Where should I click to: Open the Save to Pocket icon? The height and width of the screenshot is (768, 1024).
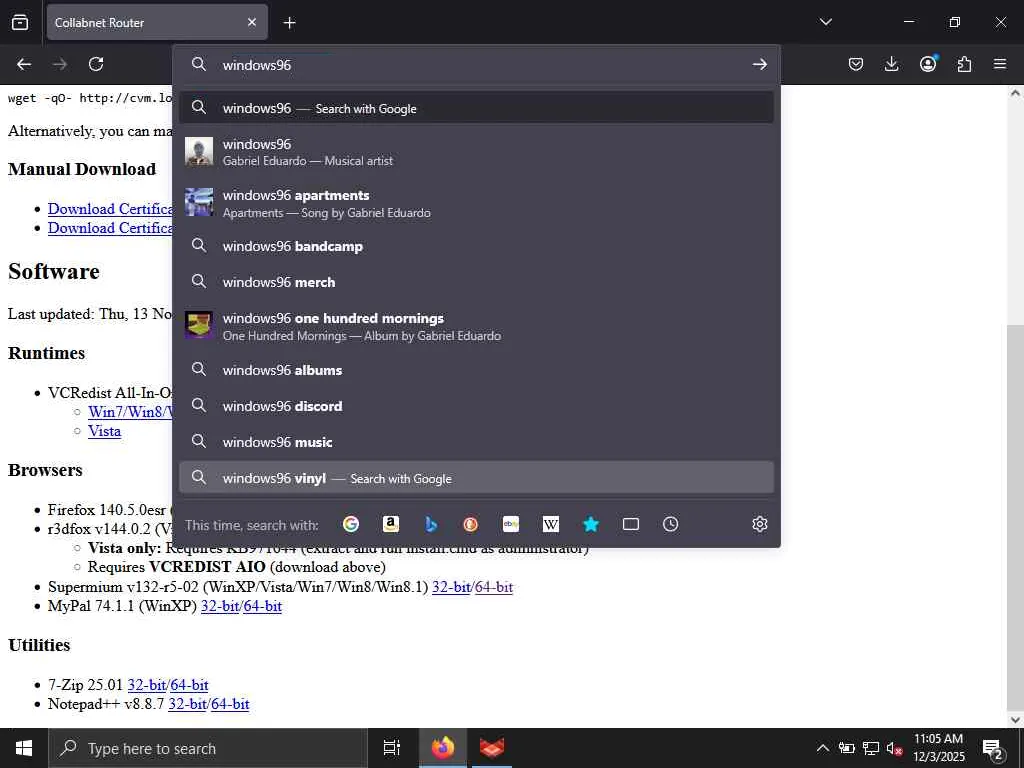pyautogui.click(x=856, y=64)
